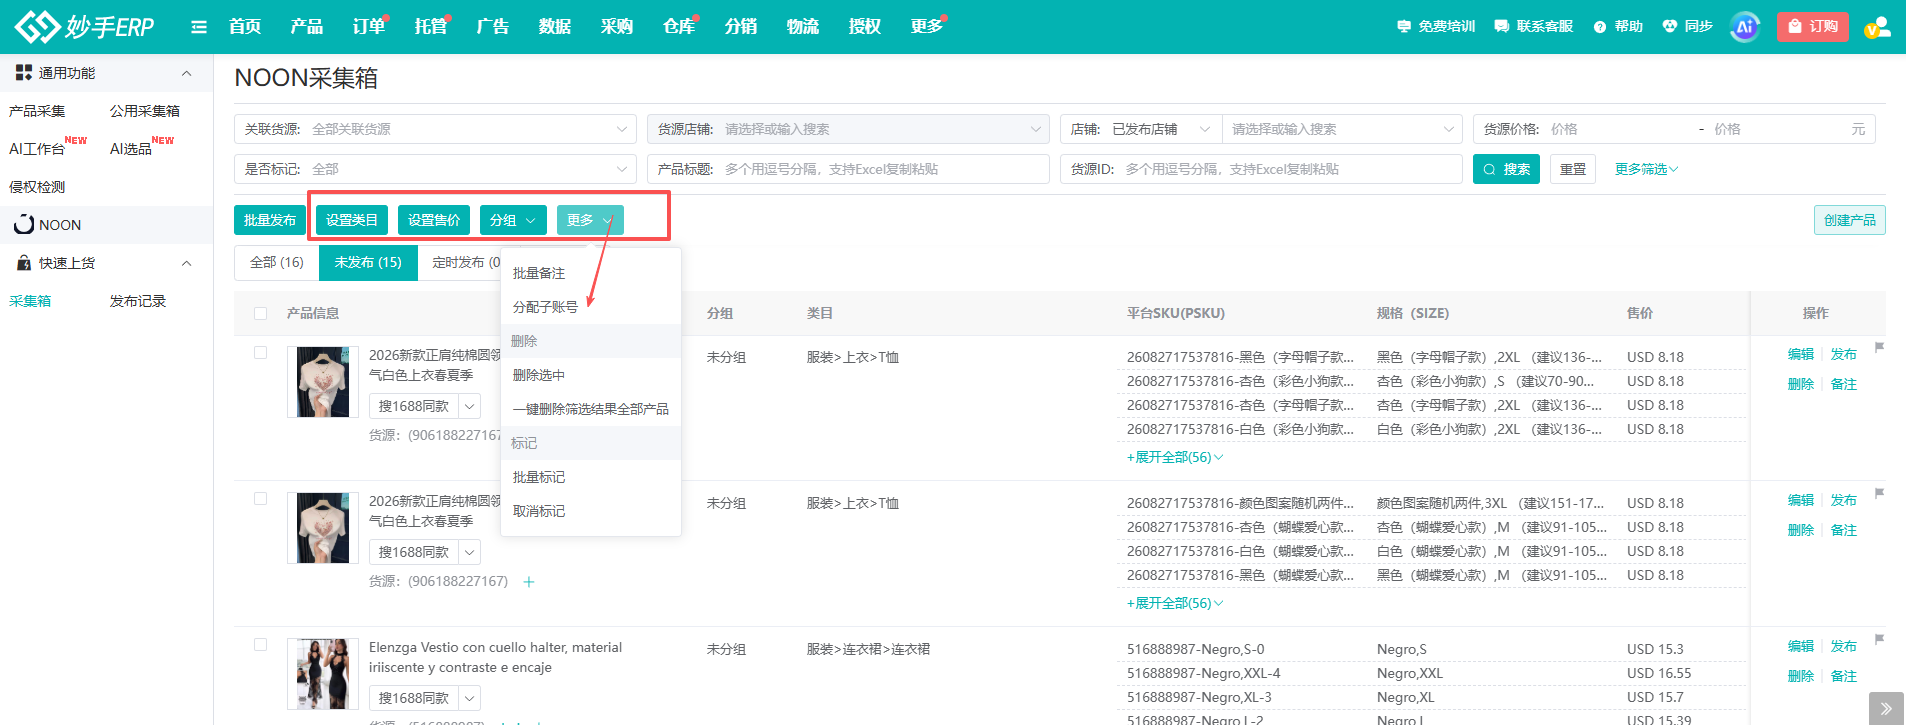
Task: Choose 批量标记 from the dropdown menu
Action: [x=591, y=477]
